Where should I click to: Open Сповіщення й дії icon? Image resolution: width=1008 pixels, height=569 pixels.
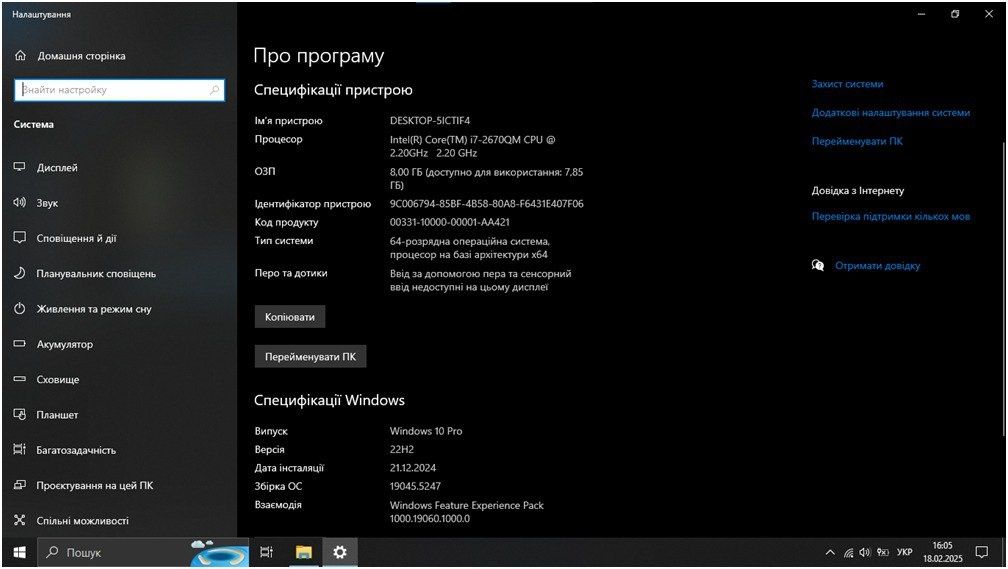[x=20, y=238]
